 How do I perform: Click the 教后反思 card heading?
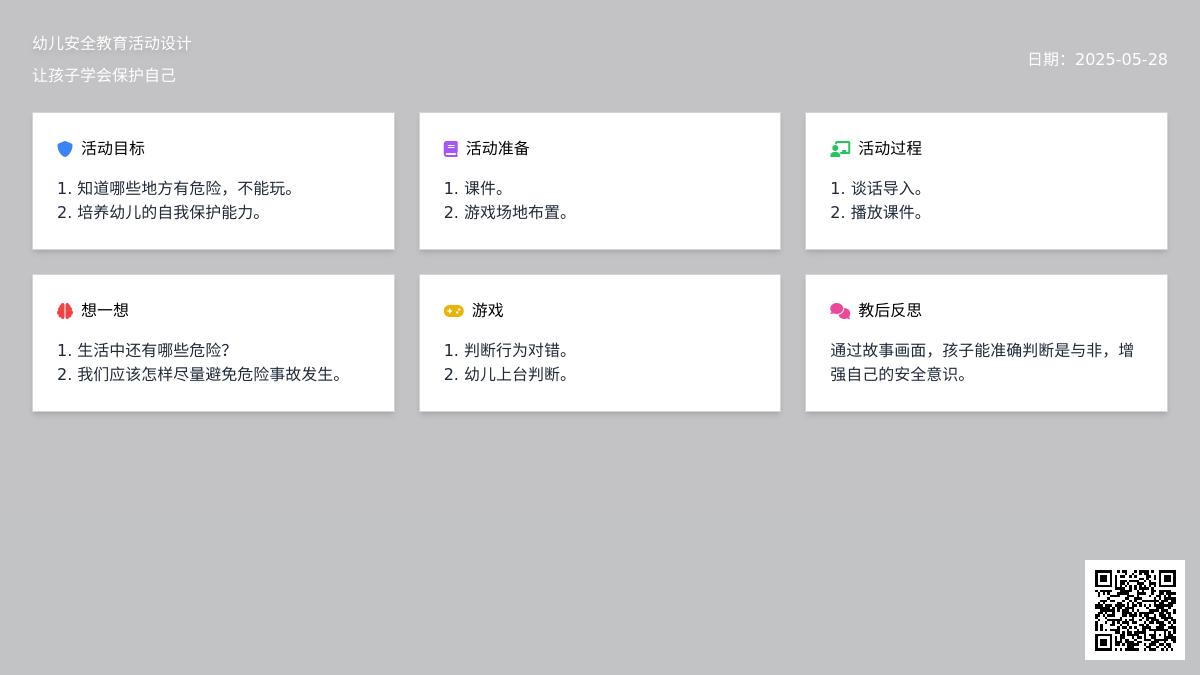tap(890, 310)
